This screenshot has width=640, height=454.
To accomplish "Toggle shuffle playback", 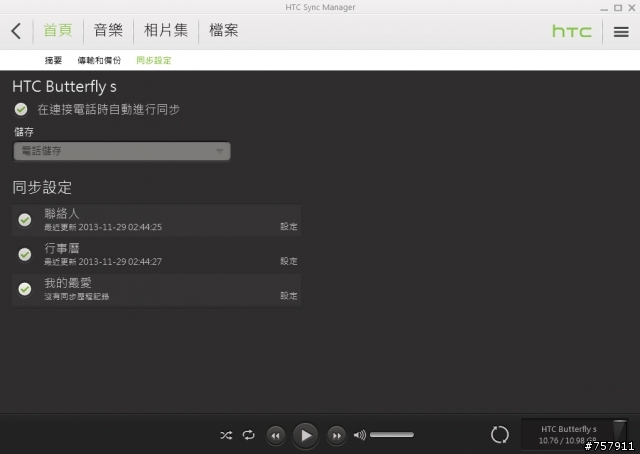I will point(226,435).
